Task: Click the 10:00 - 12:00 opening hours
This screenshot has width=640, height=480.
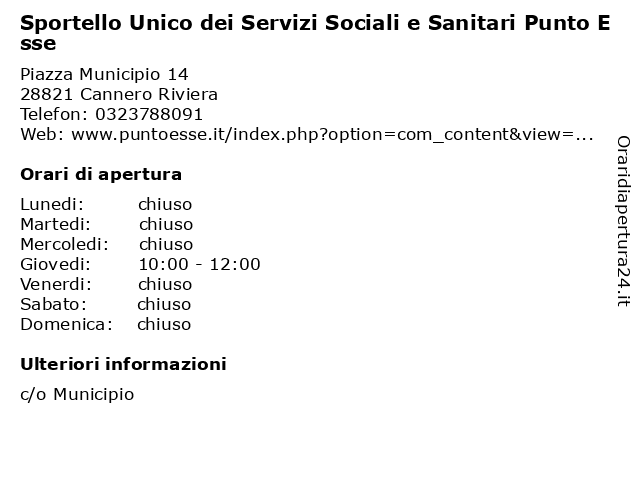Action: (200, 264)
